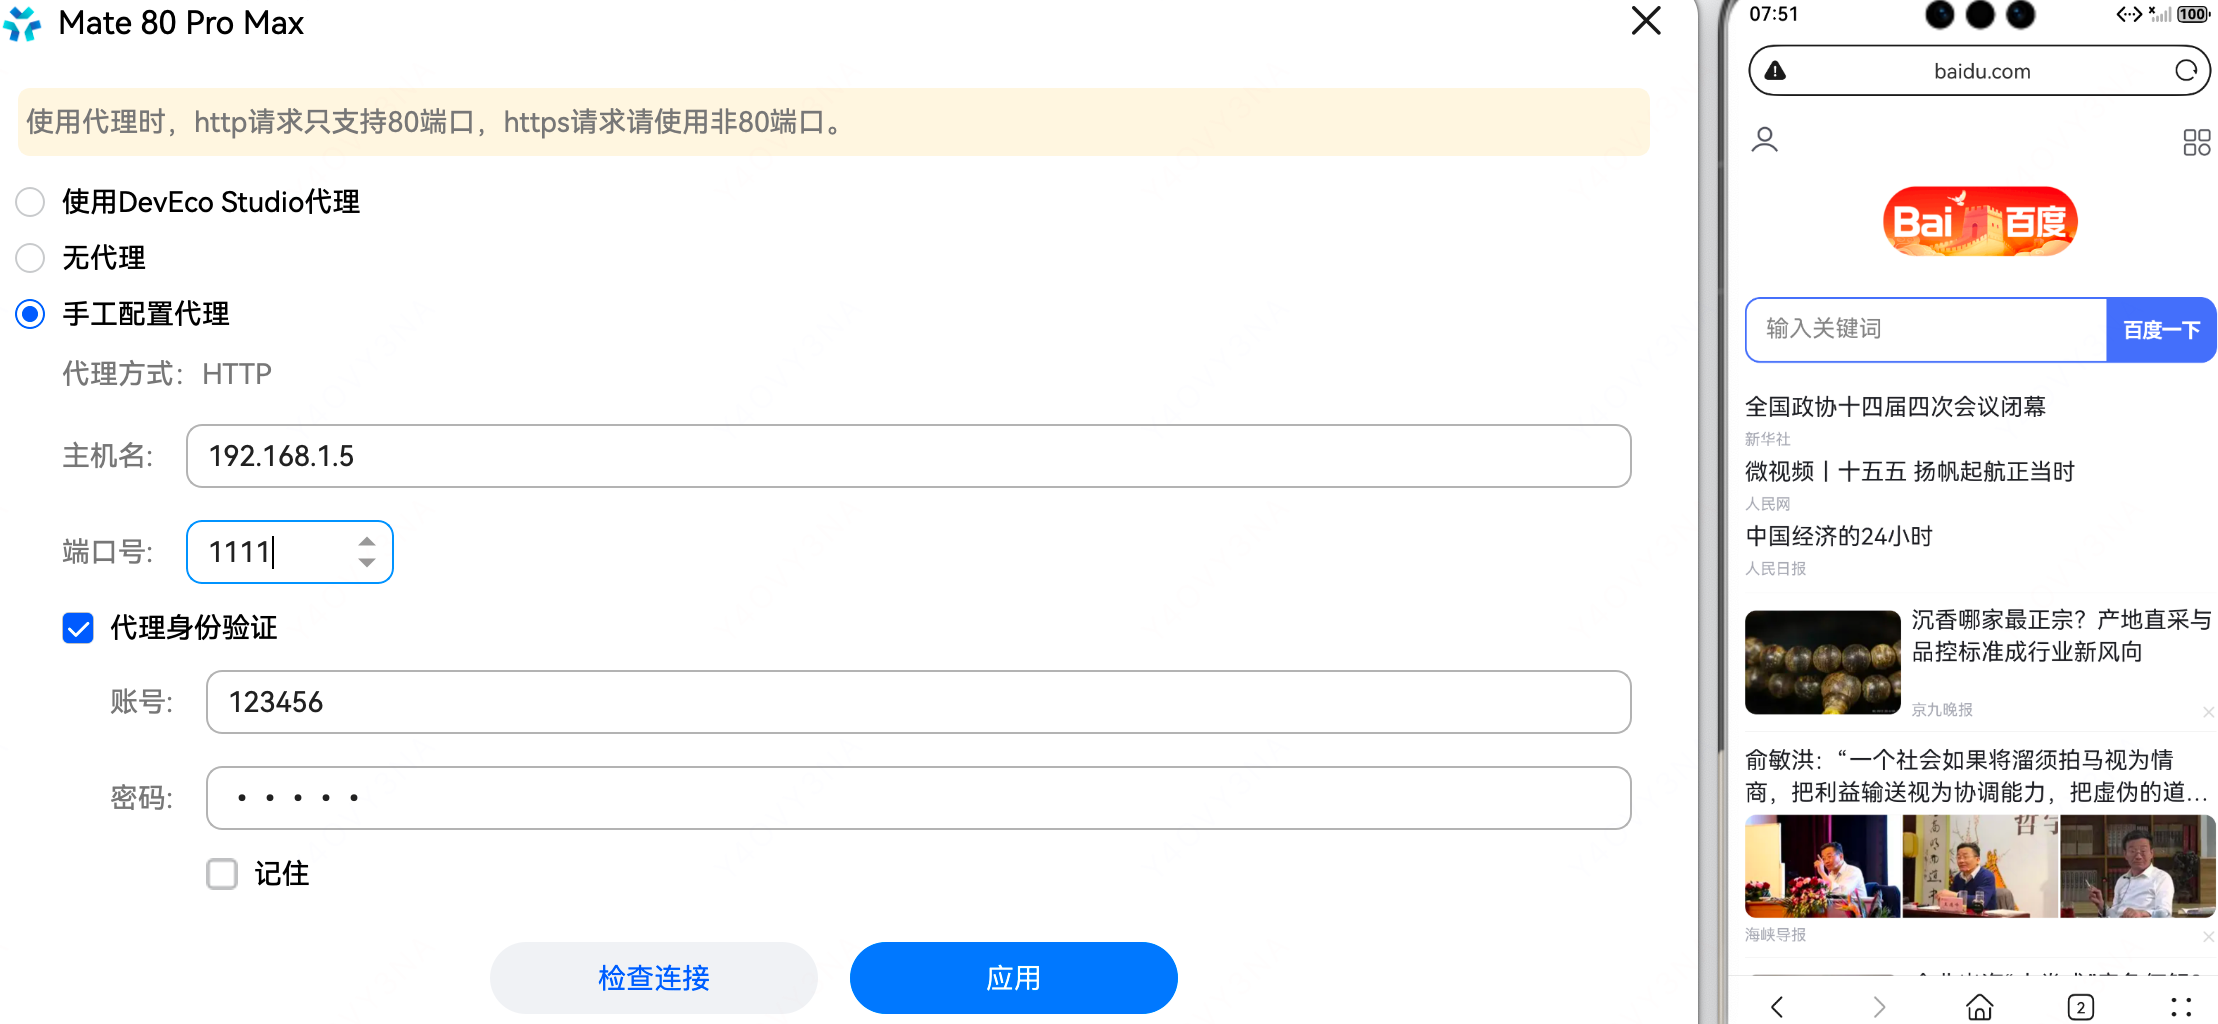Uncheck the 代理身份验证 checkbox
The width and height of the screenshot is (2218, 1024).
point(78,628)
